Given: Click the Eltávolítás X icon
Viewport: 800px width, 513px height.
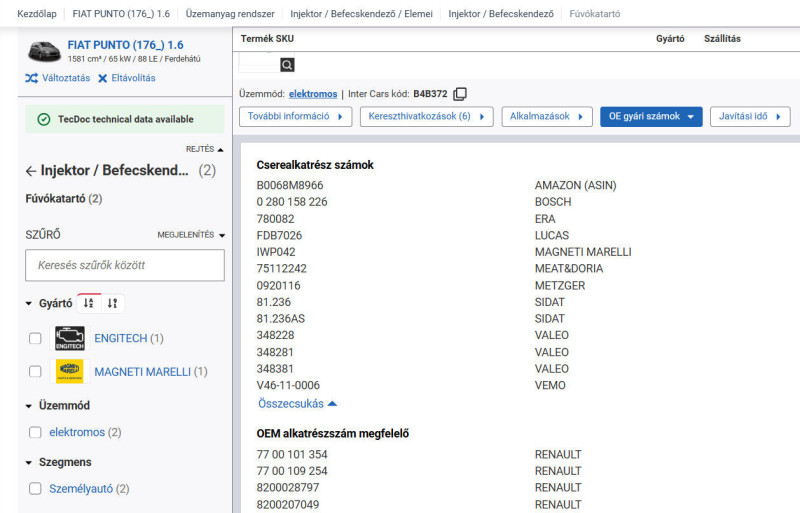Looking at the screenshot, I should (x=103, y=78).
